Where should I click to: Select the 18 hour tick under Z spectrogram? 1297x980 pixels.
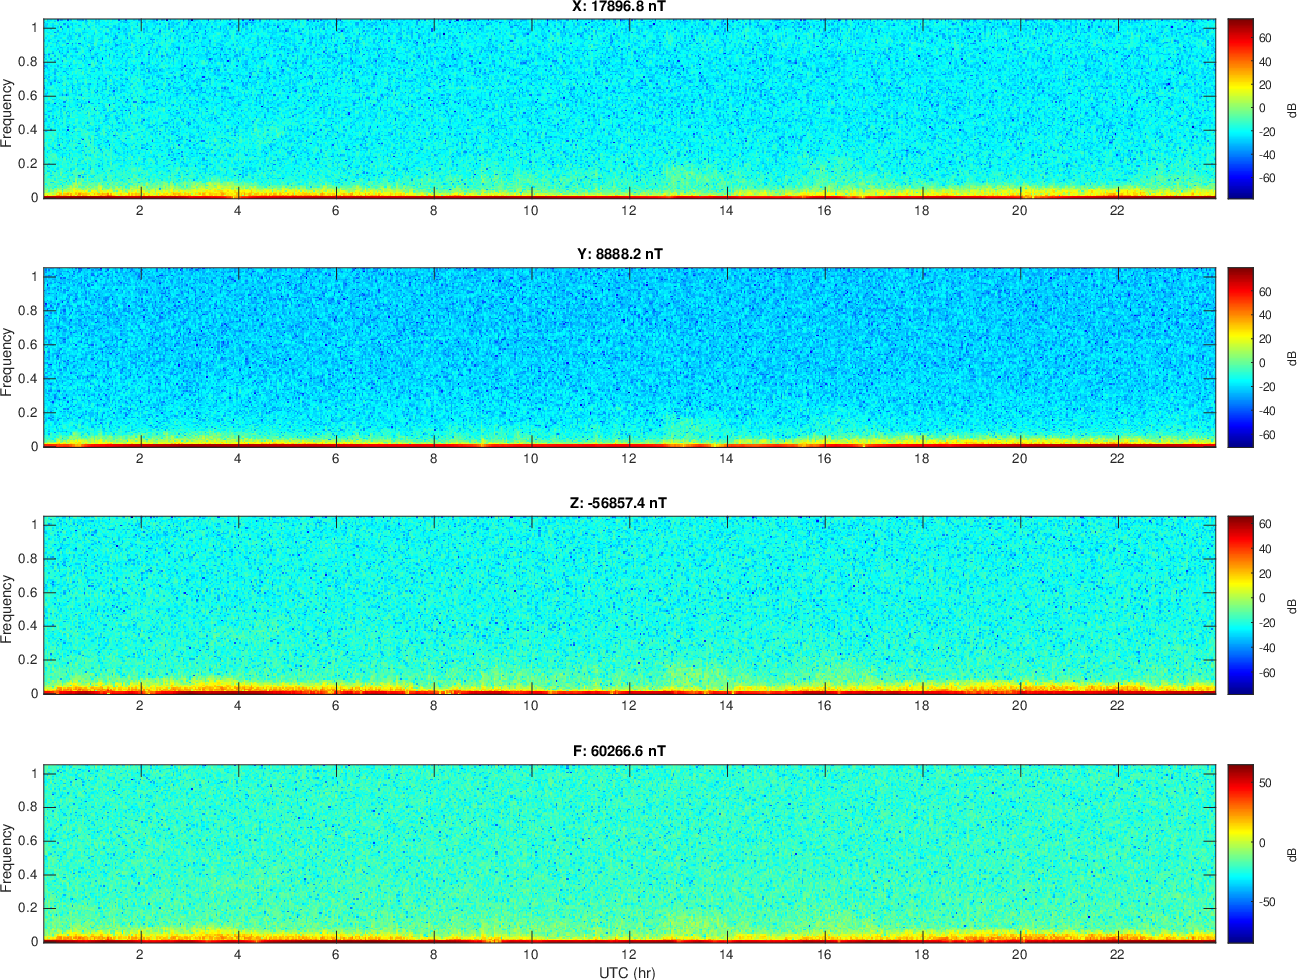pyautogui.click(x=921, y=705)
